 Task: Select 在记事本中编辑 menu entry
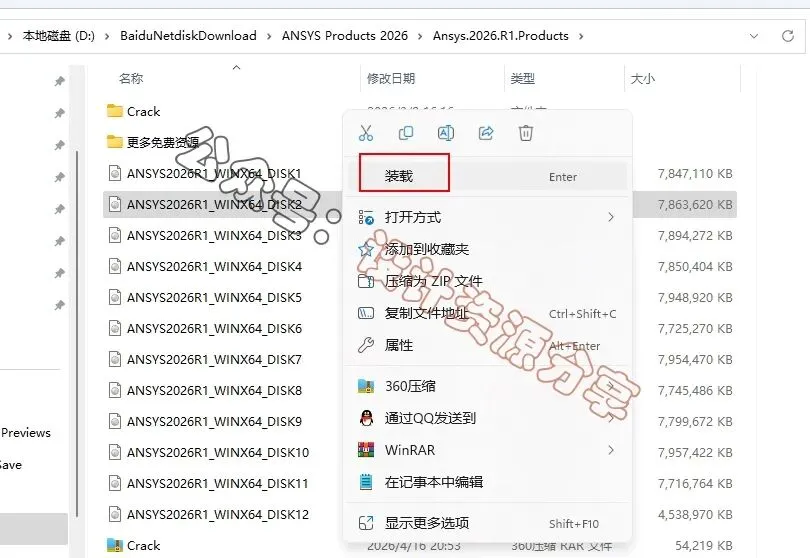point(487,482)
